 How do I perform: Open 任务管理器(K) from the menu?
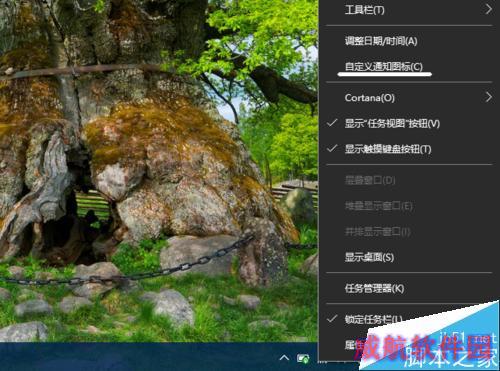click(409, 288)
